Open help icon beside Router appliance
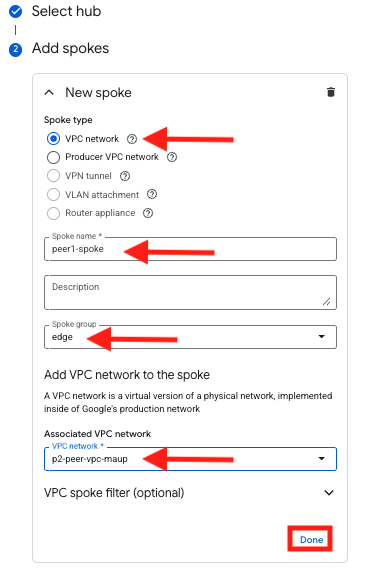This screenshot has width=368, height=572. tap(148, 213)
